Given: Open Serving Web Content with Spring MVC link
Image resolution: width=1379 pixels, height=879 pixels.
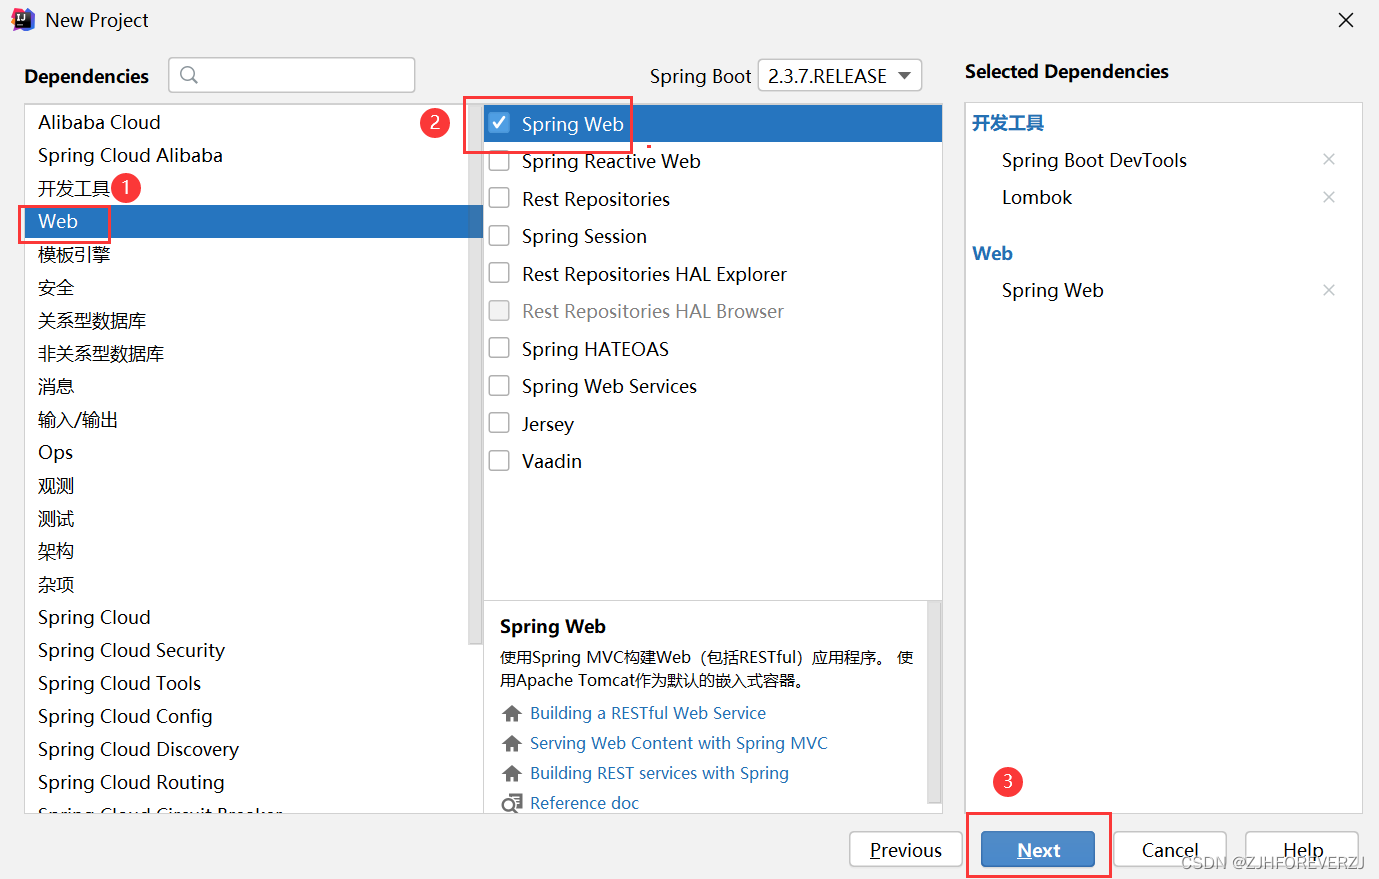Looking at the screenshot, I should (x=679, y=743).
